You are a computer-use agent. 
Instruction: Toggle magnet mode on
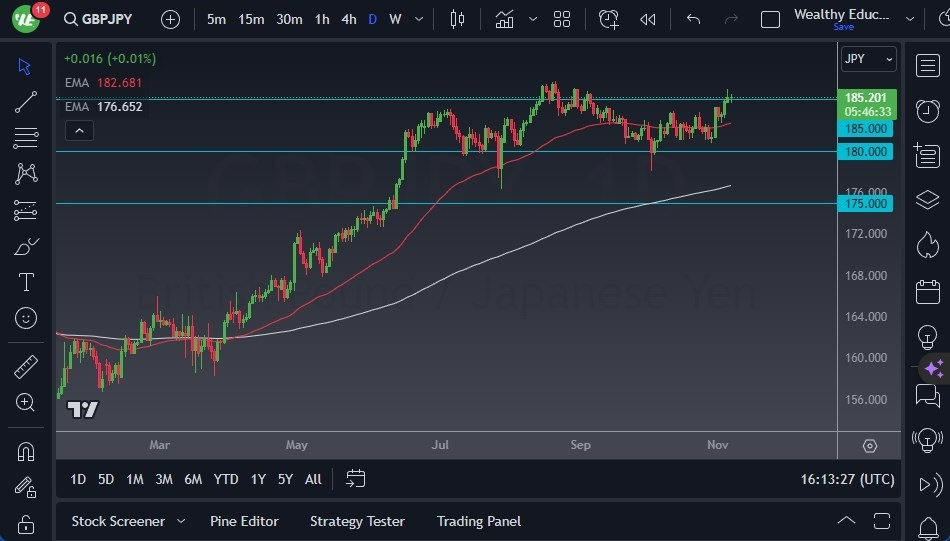[25, 452]
